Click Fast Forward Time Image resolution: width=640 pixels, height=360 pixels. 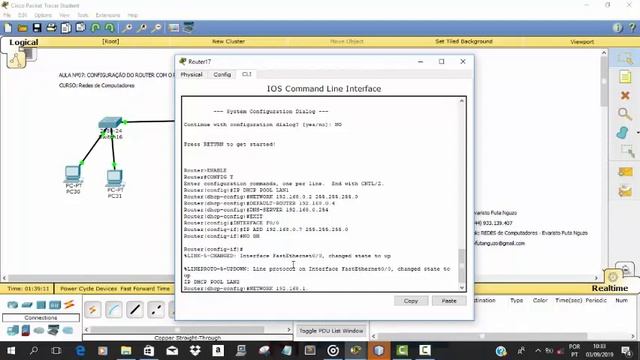pos(144,289)
